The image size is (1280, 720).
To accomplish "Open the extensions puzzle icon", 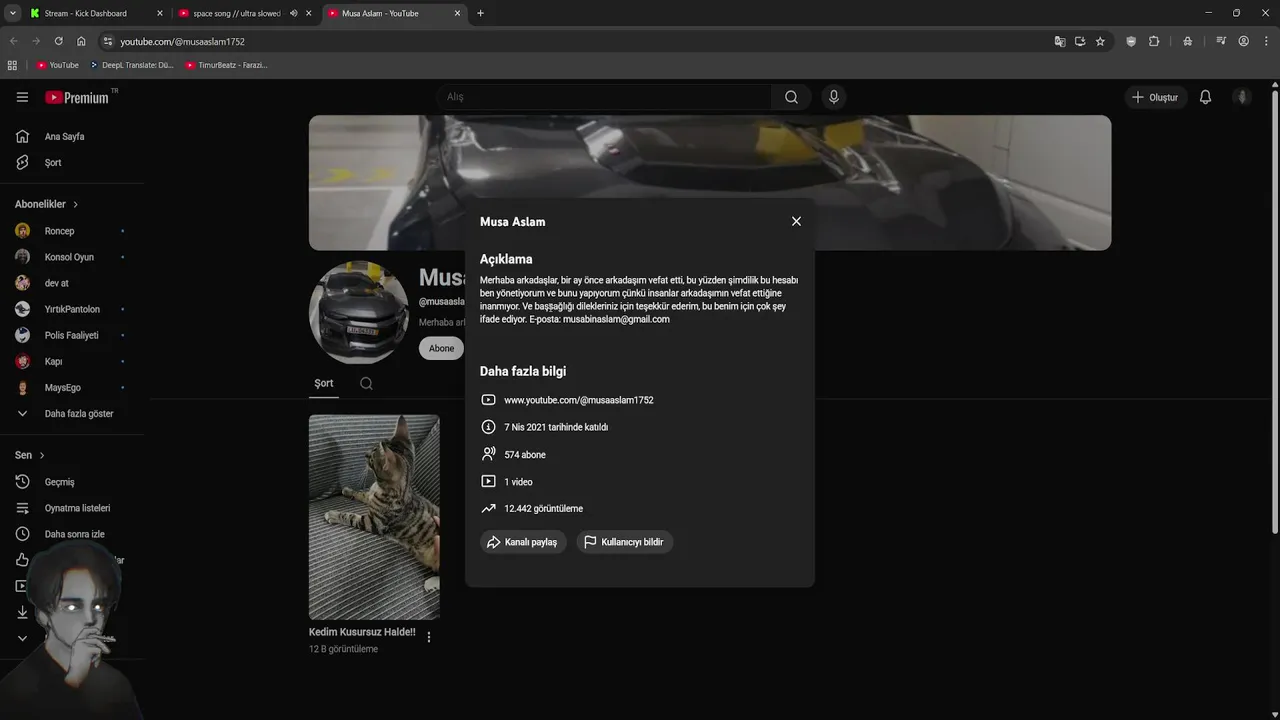I will click(1154, 41).
